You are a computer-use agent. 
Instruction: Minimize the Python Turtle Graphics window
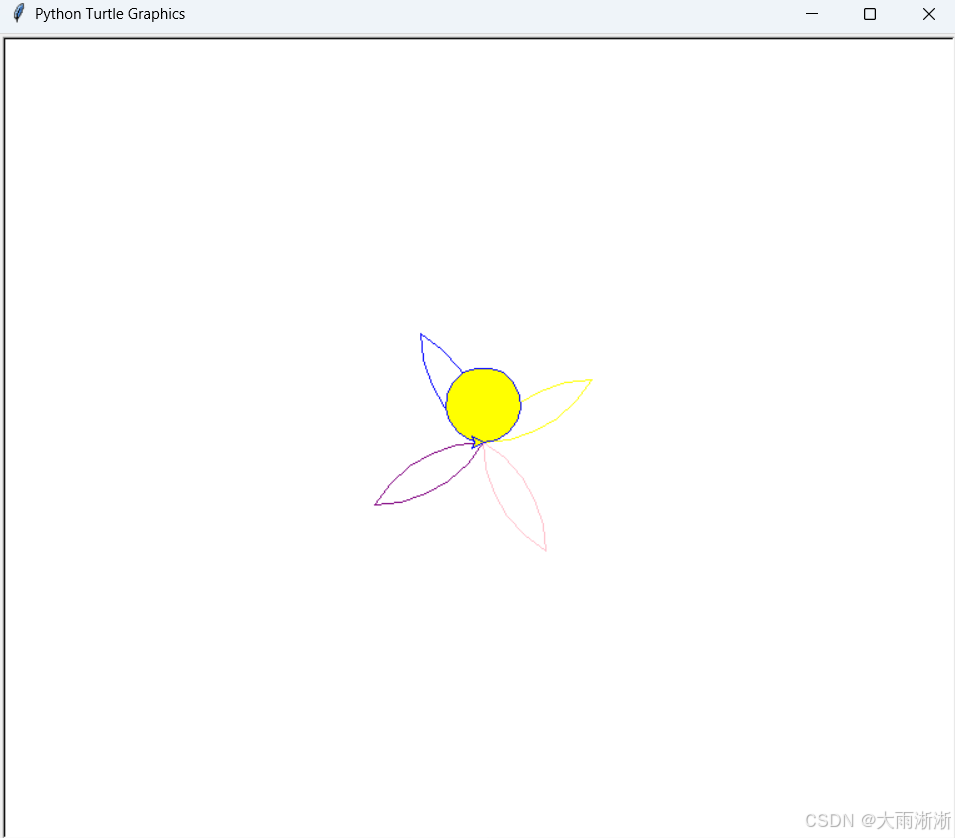click(812, 14)
